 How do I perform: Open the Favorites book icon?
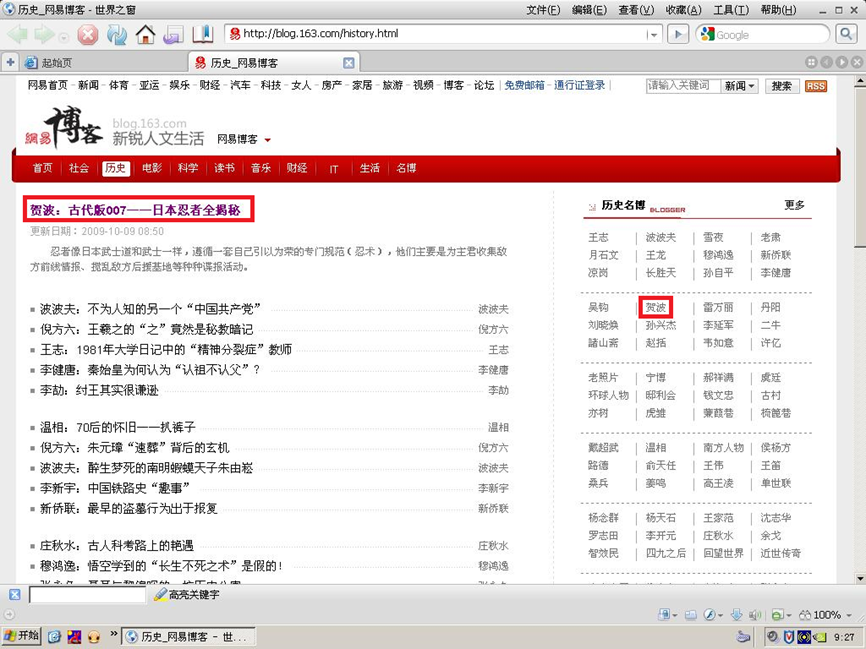[x=203, y=34]
